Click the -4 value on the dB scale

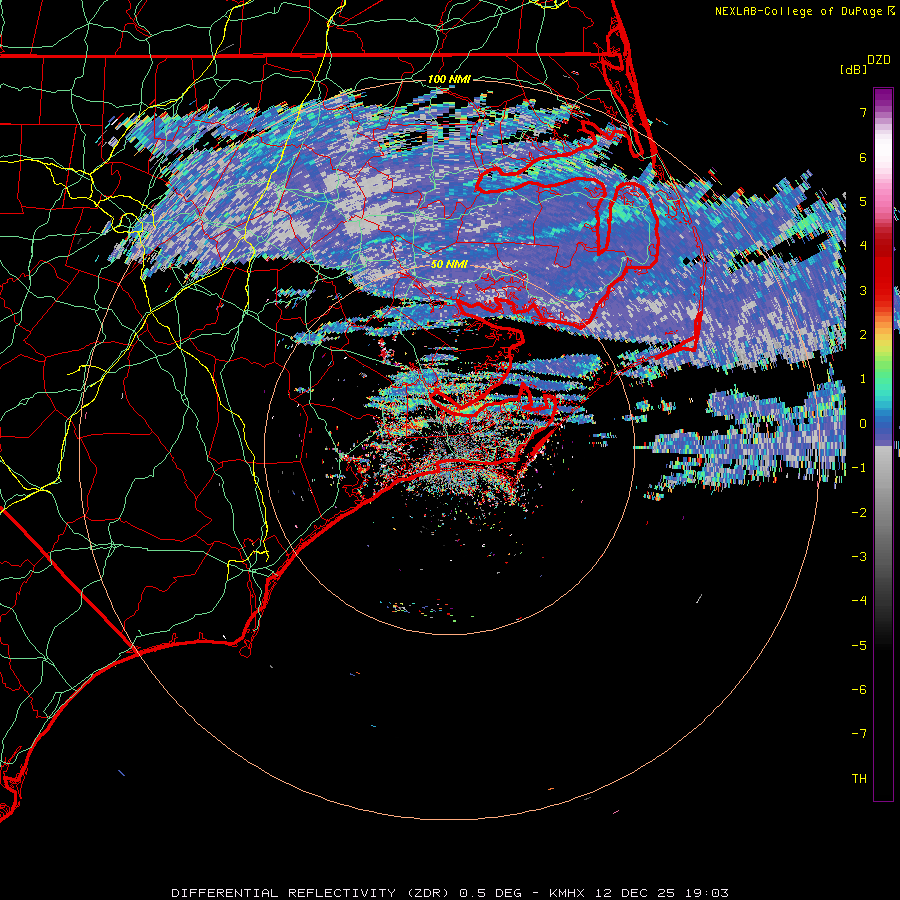859,601
